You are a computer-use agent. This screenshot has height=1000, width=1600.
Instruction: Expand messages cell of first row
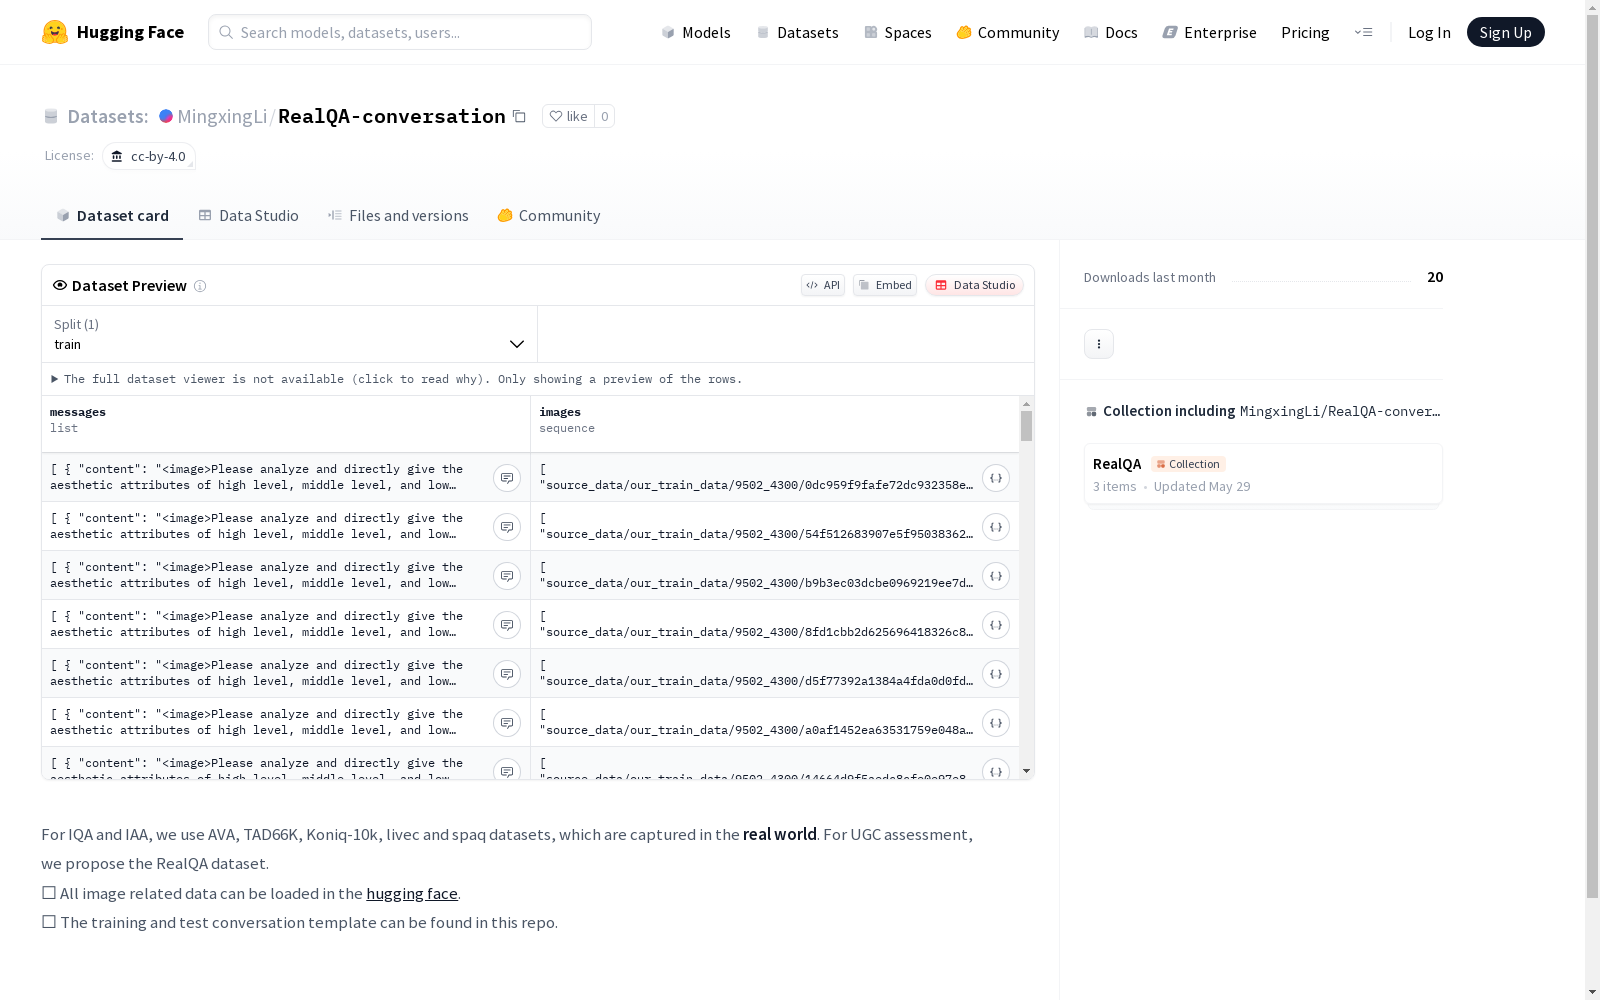(507, 478)
